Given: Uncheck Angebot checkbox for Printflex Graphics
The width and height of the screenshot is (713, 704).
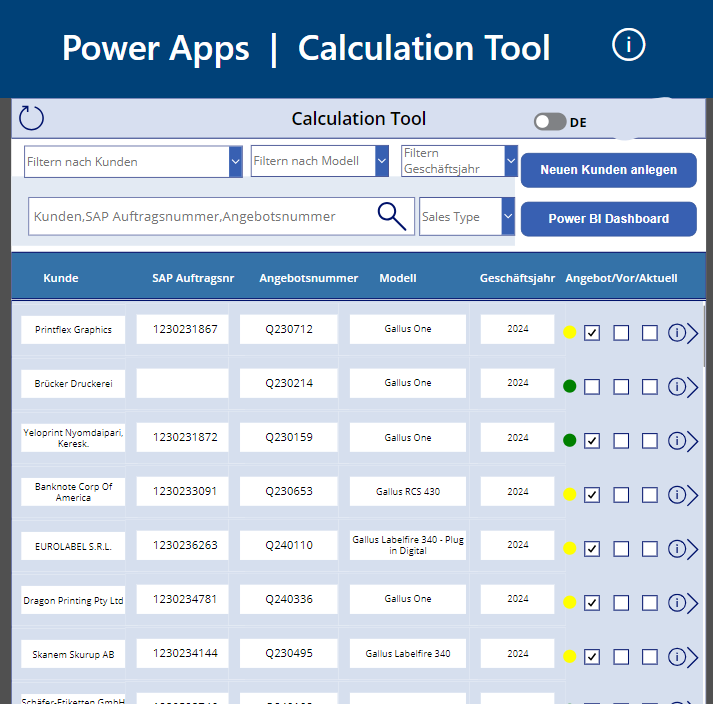Looking at the screenshot, I should (592, 333).
